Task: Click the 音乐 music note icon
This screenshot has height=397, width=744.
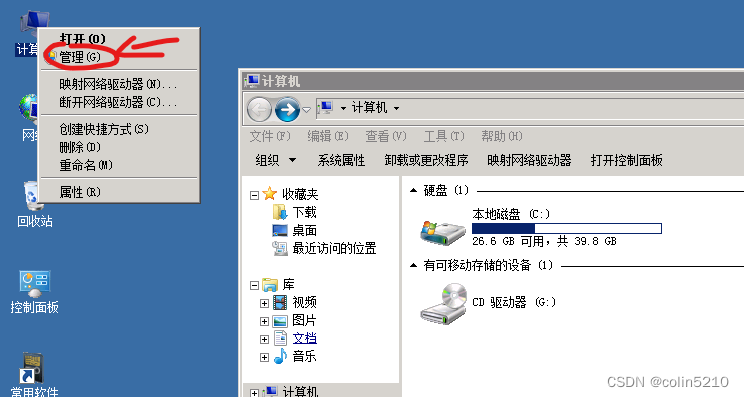Action: (280, 356)
